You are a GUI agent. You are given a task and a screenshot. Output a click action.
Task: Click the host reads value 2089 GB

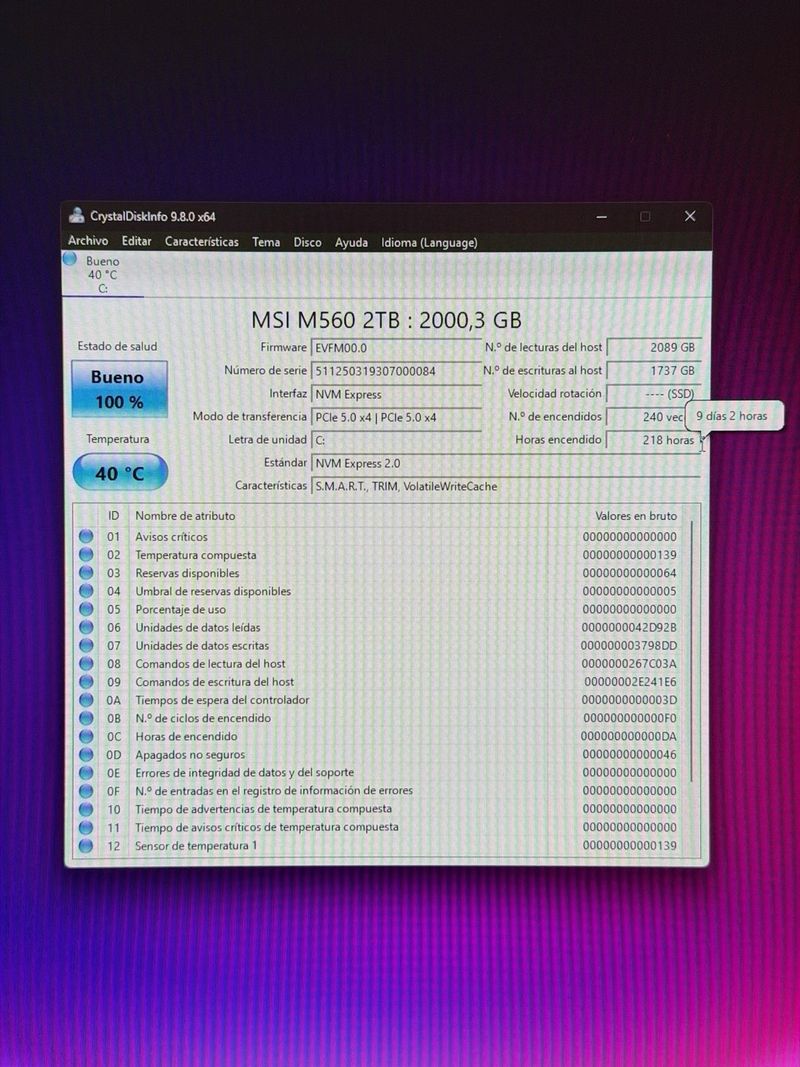coord(654,347)
